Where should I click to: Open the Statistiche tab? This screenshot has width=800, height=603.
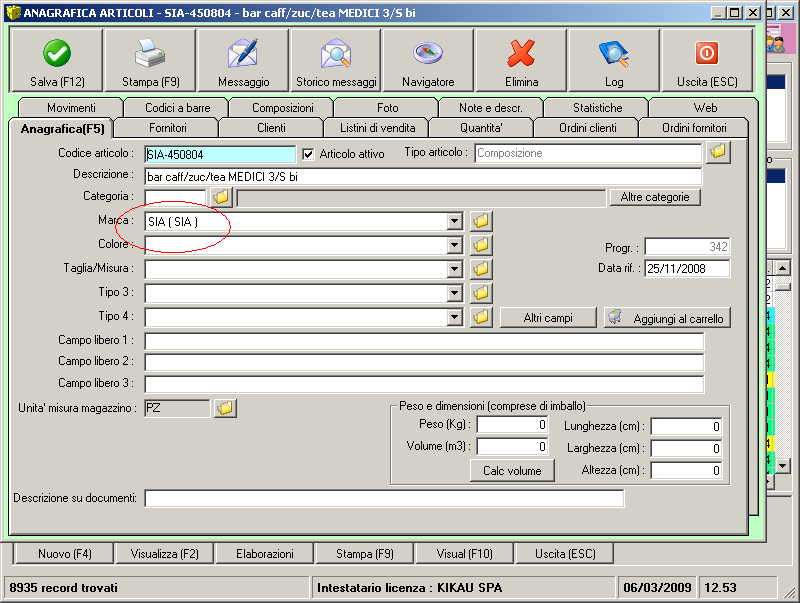pyautogui.click(x=597, y=108)
